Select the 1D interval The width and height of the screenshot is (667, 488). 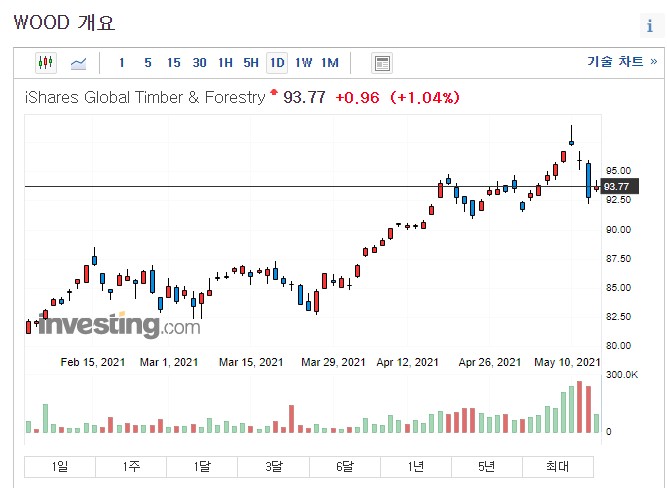[x=277, y=63]
